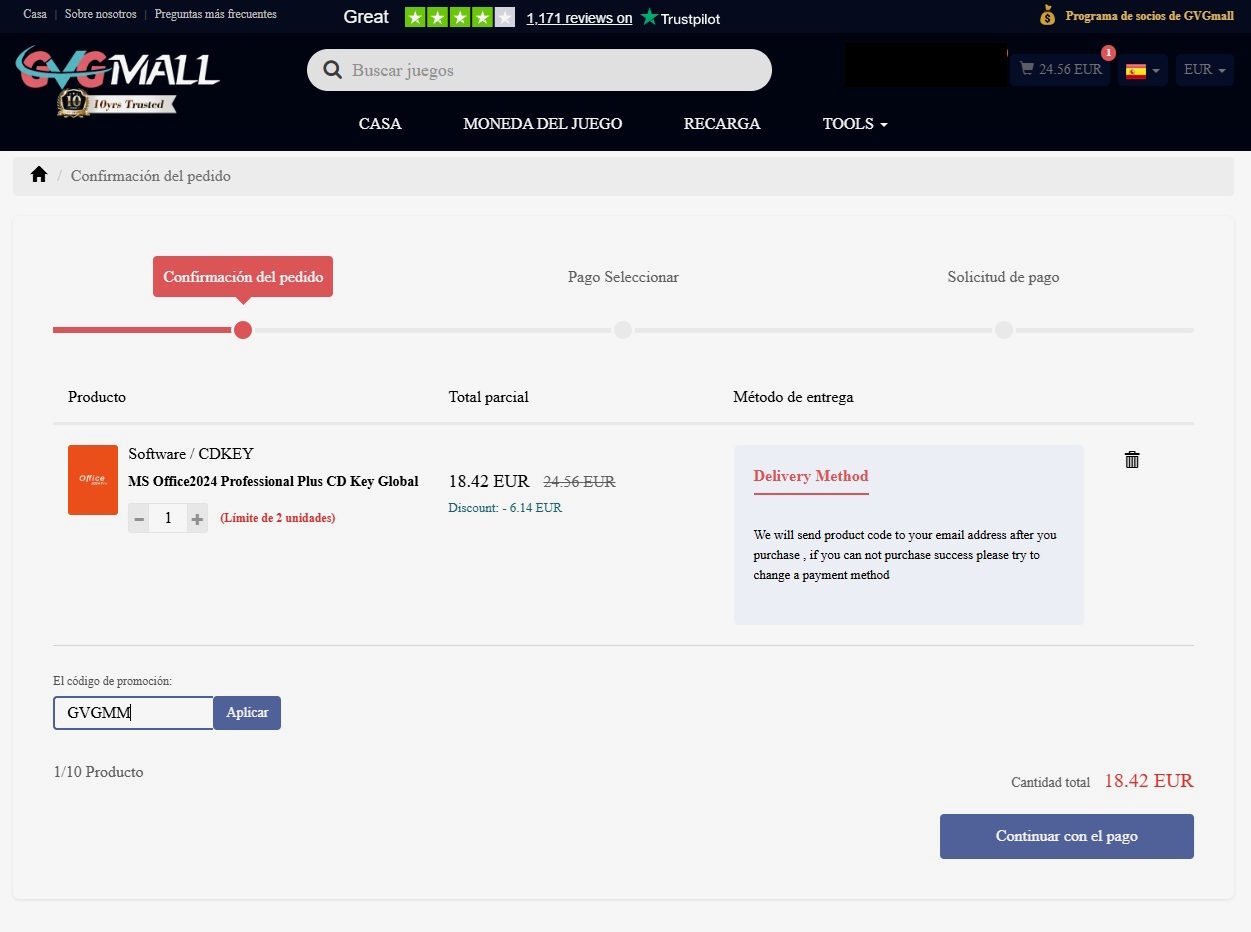Open MONEDA DEL JUEGO menu item
Image resolution: width=1251 pixels, height=932 pixels.
(543, 124)
